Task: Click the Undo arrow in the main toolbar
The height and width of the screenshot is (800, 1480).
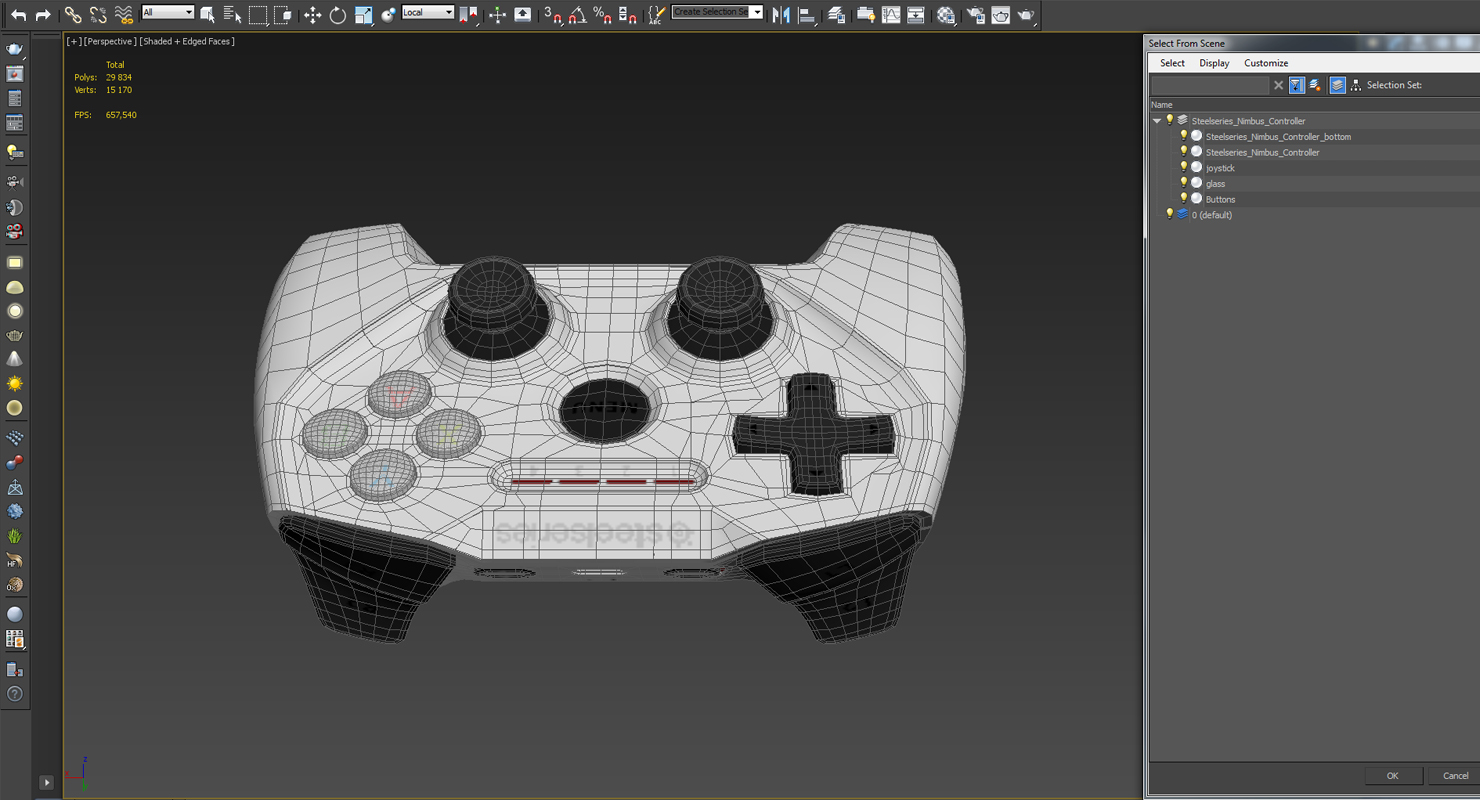Action: point(18,15)
